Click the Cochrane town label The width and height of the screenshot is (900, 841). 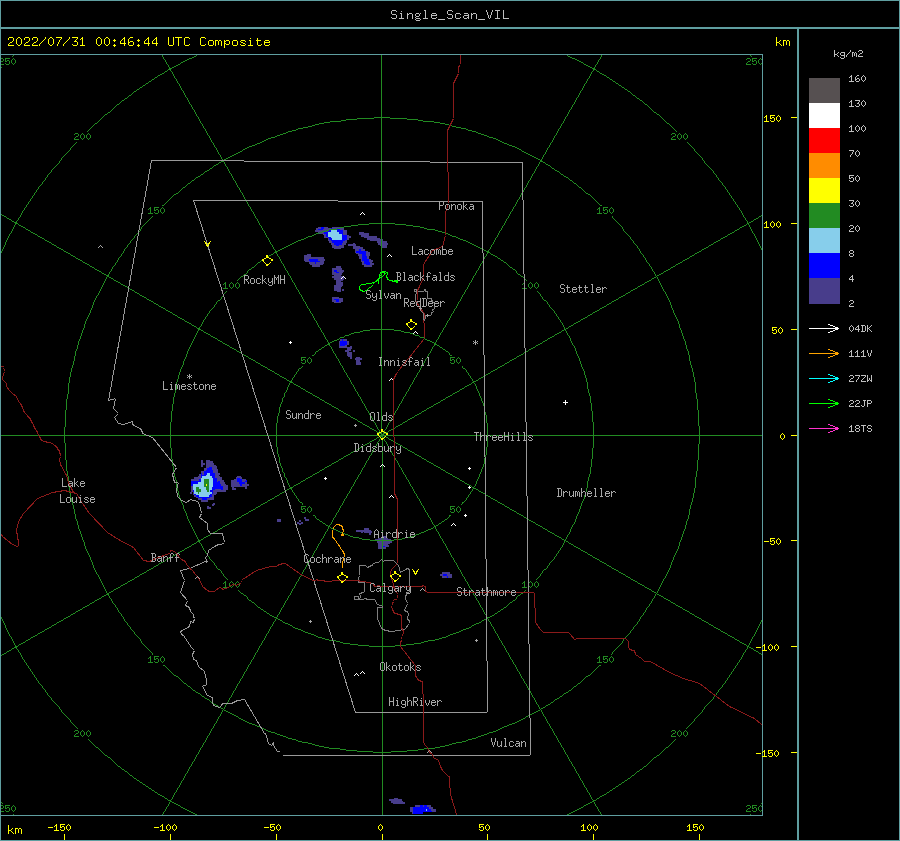(x=327, y=559)
